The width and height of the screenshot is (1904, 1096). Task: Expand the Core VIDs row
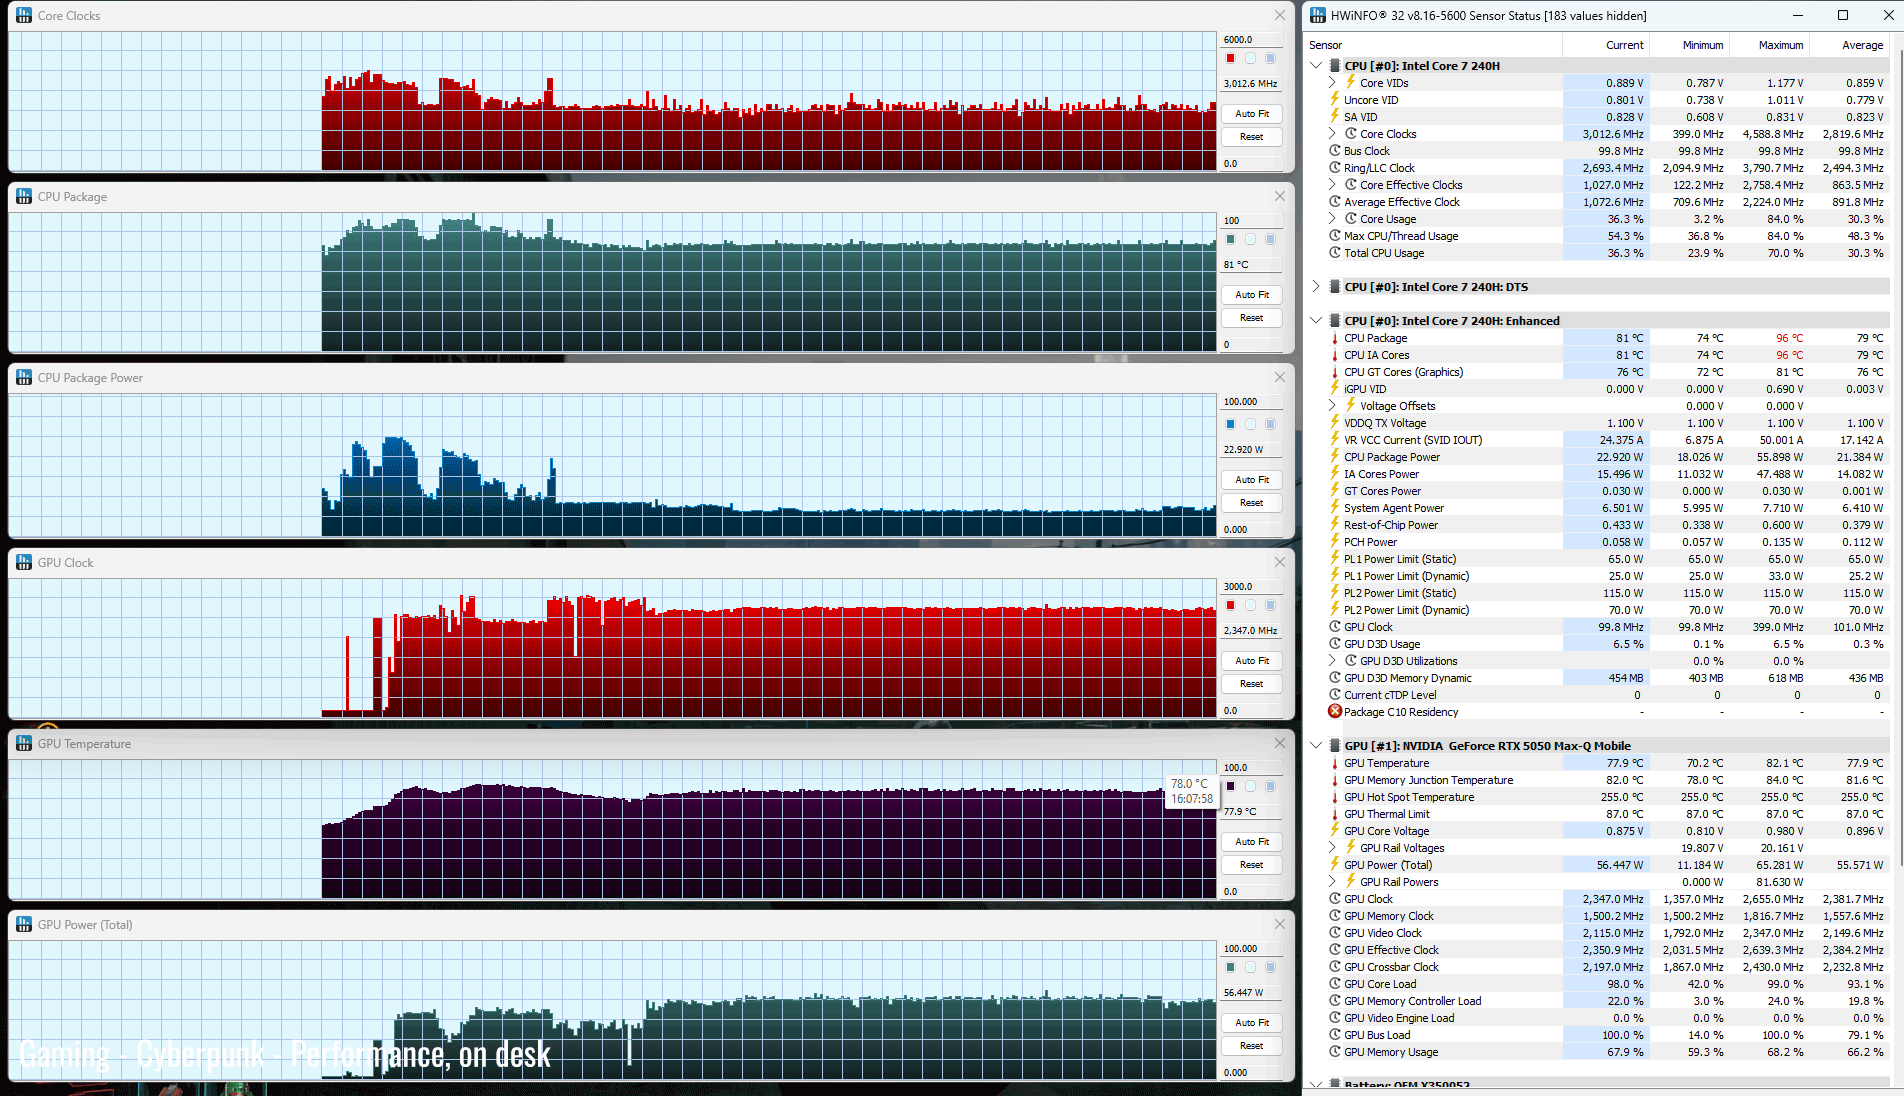click(x=1332, y=82)
